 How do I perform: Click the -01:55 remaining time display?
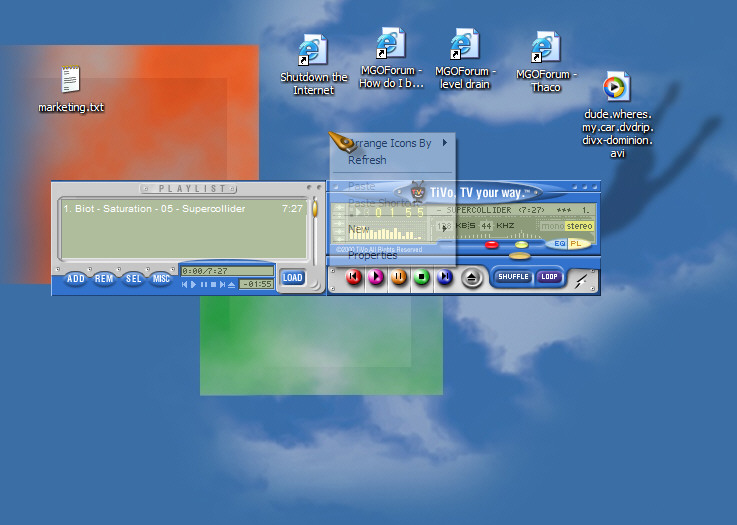click(x=256, y=284)
